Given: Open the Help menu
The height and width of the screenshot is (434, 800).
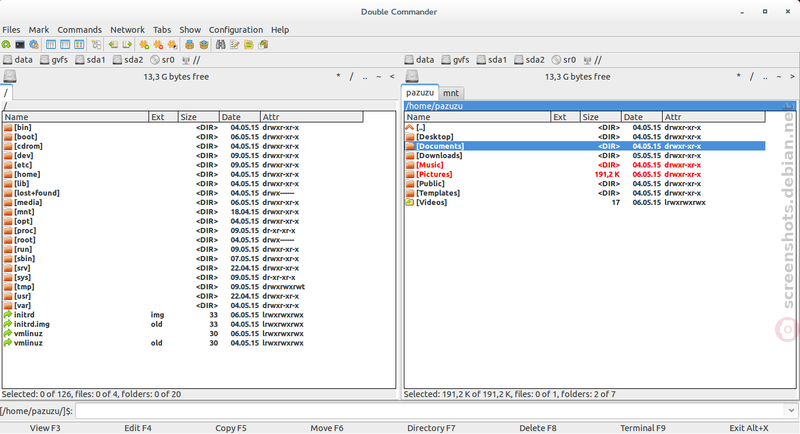Looking at the screenshot, I should pyautogui.click(x=280, y=30).
